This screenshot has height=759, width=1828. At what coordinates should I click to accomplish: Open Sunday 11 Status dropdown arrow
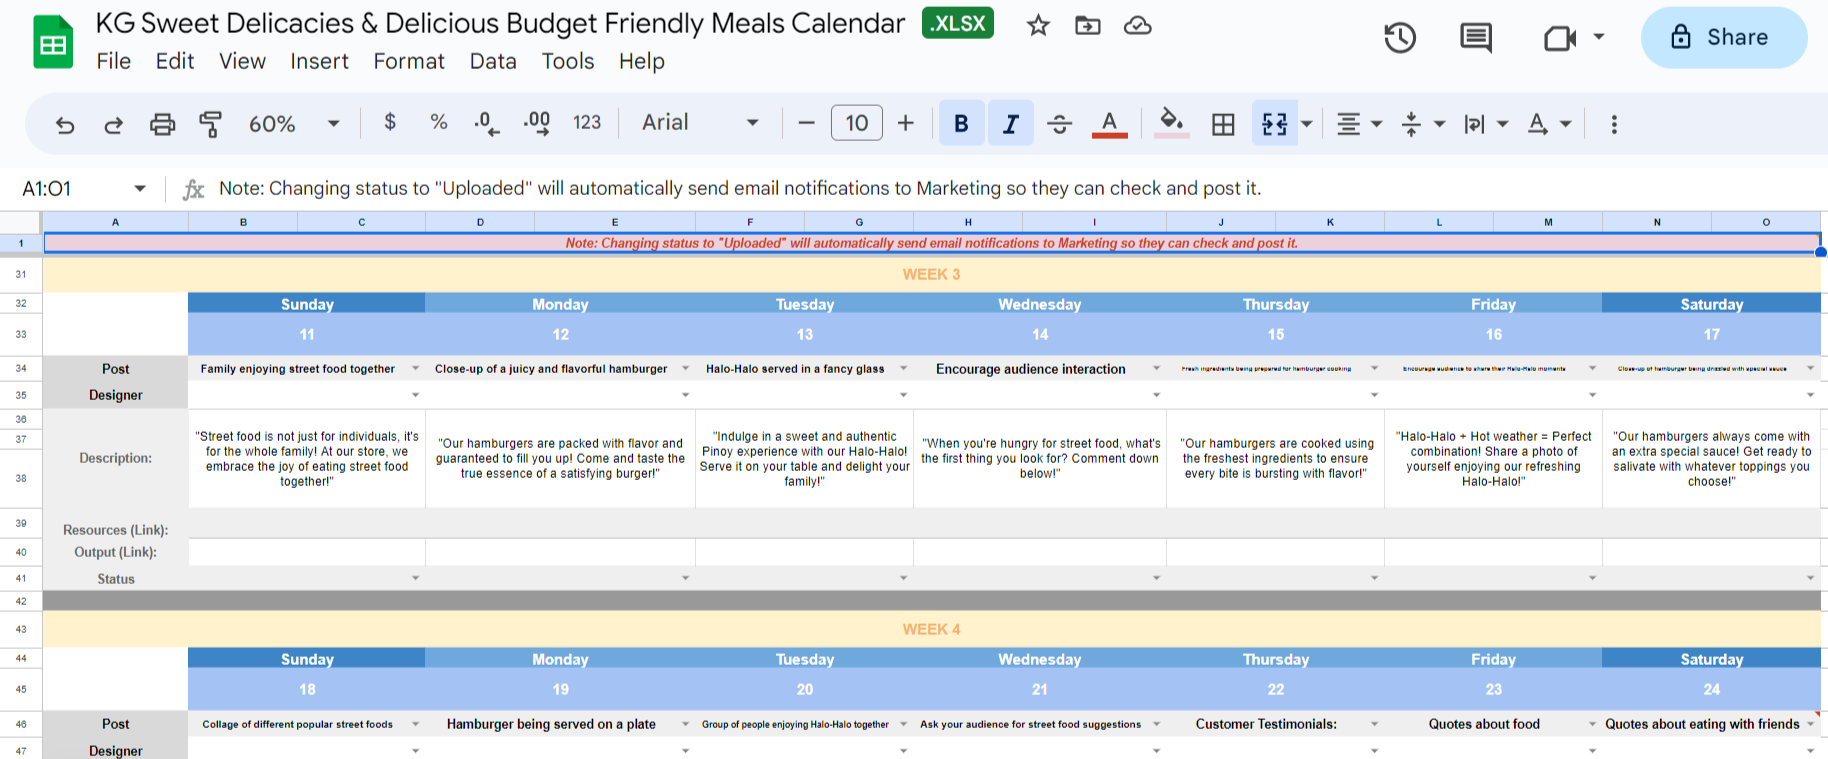coord(416,578)
